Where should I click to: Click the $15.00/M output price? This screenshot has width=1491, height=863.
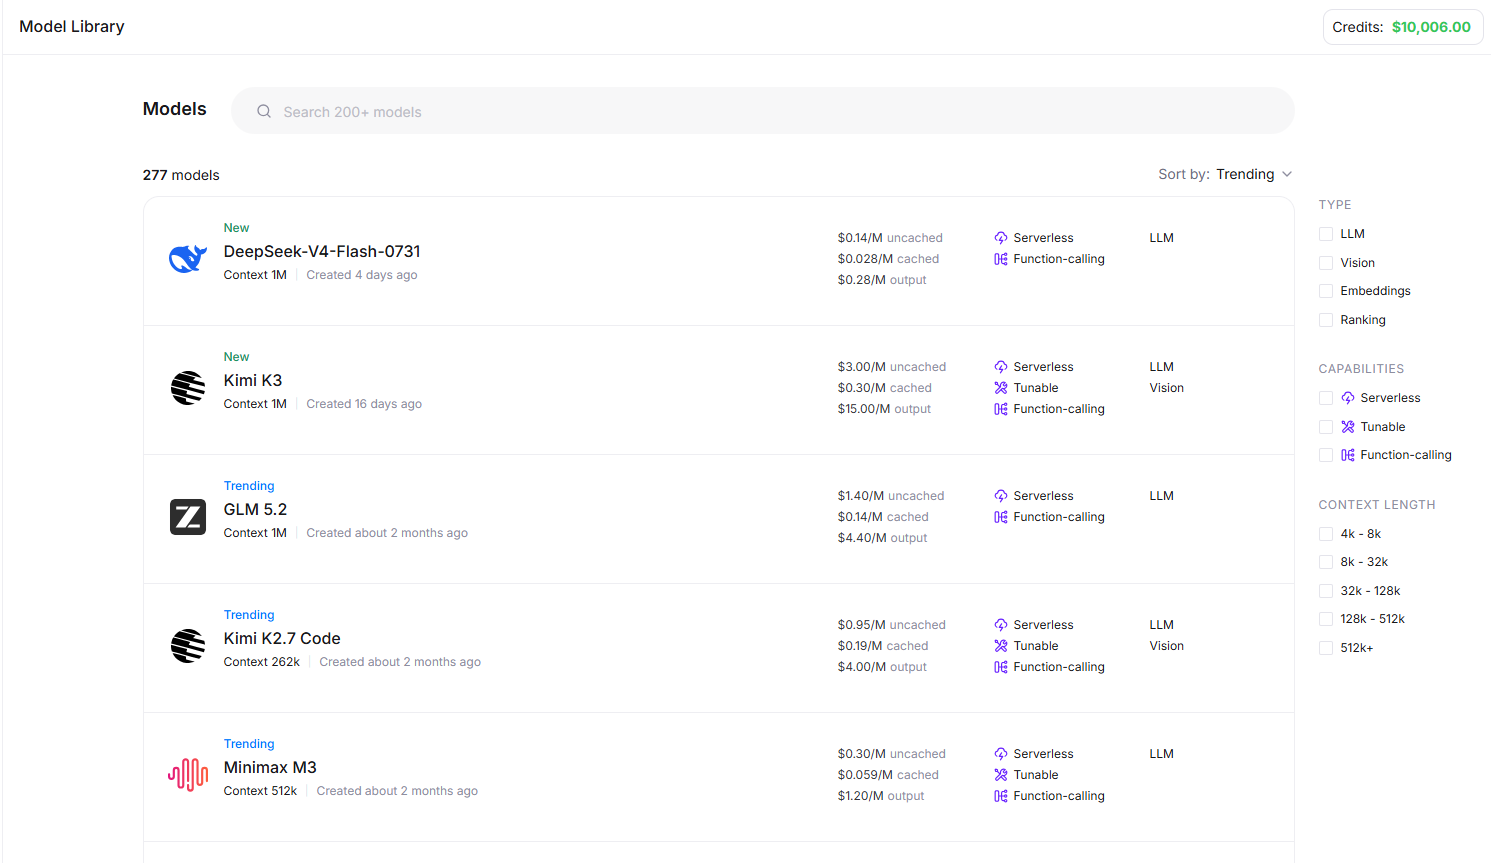(x=884, y=409)
